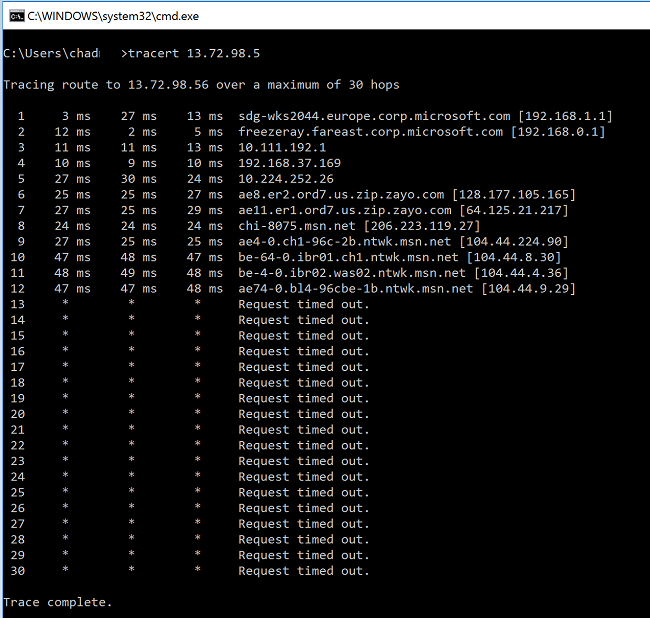This screenshot has width=650, height=618.
Task: Click 'Request timed out.' on hop 22
Action: click(303, 446)
